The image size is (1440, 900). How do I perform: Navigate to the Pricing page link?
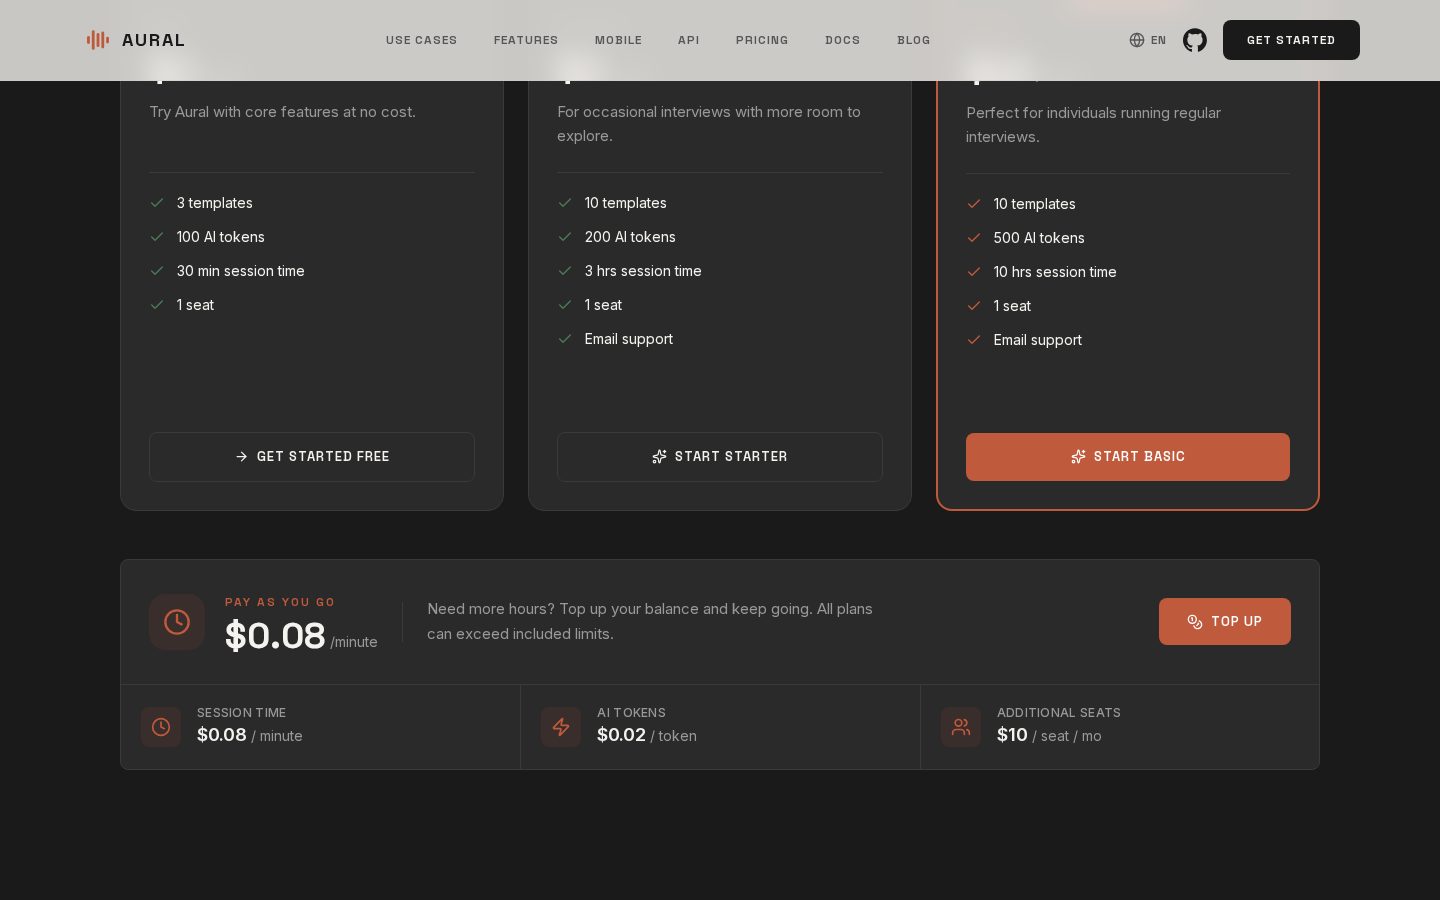click(x=762, y=40)
